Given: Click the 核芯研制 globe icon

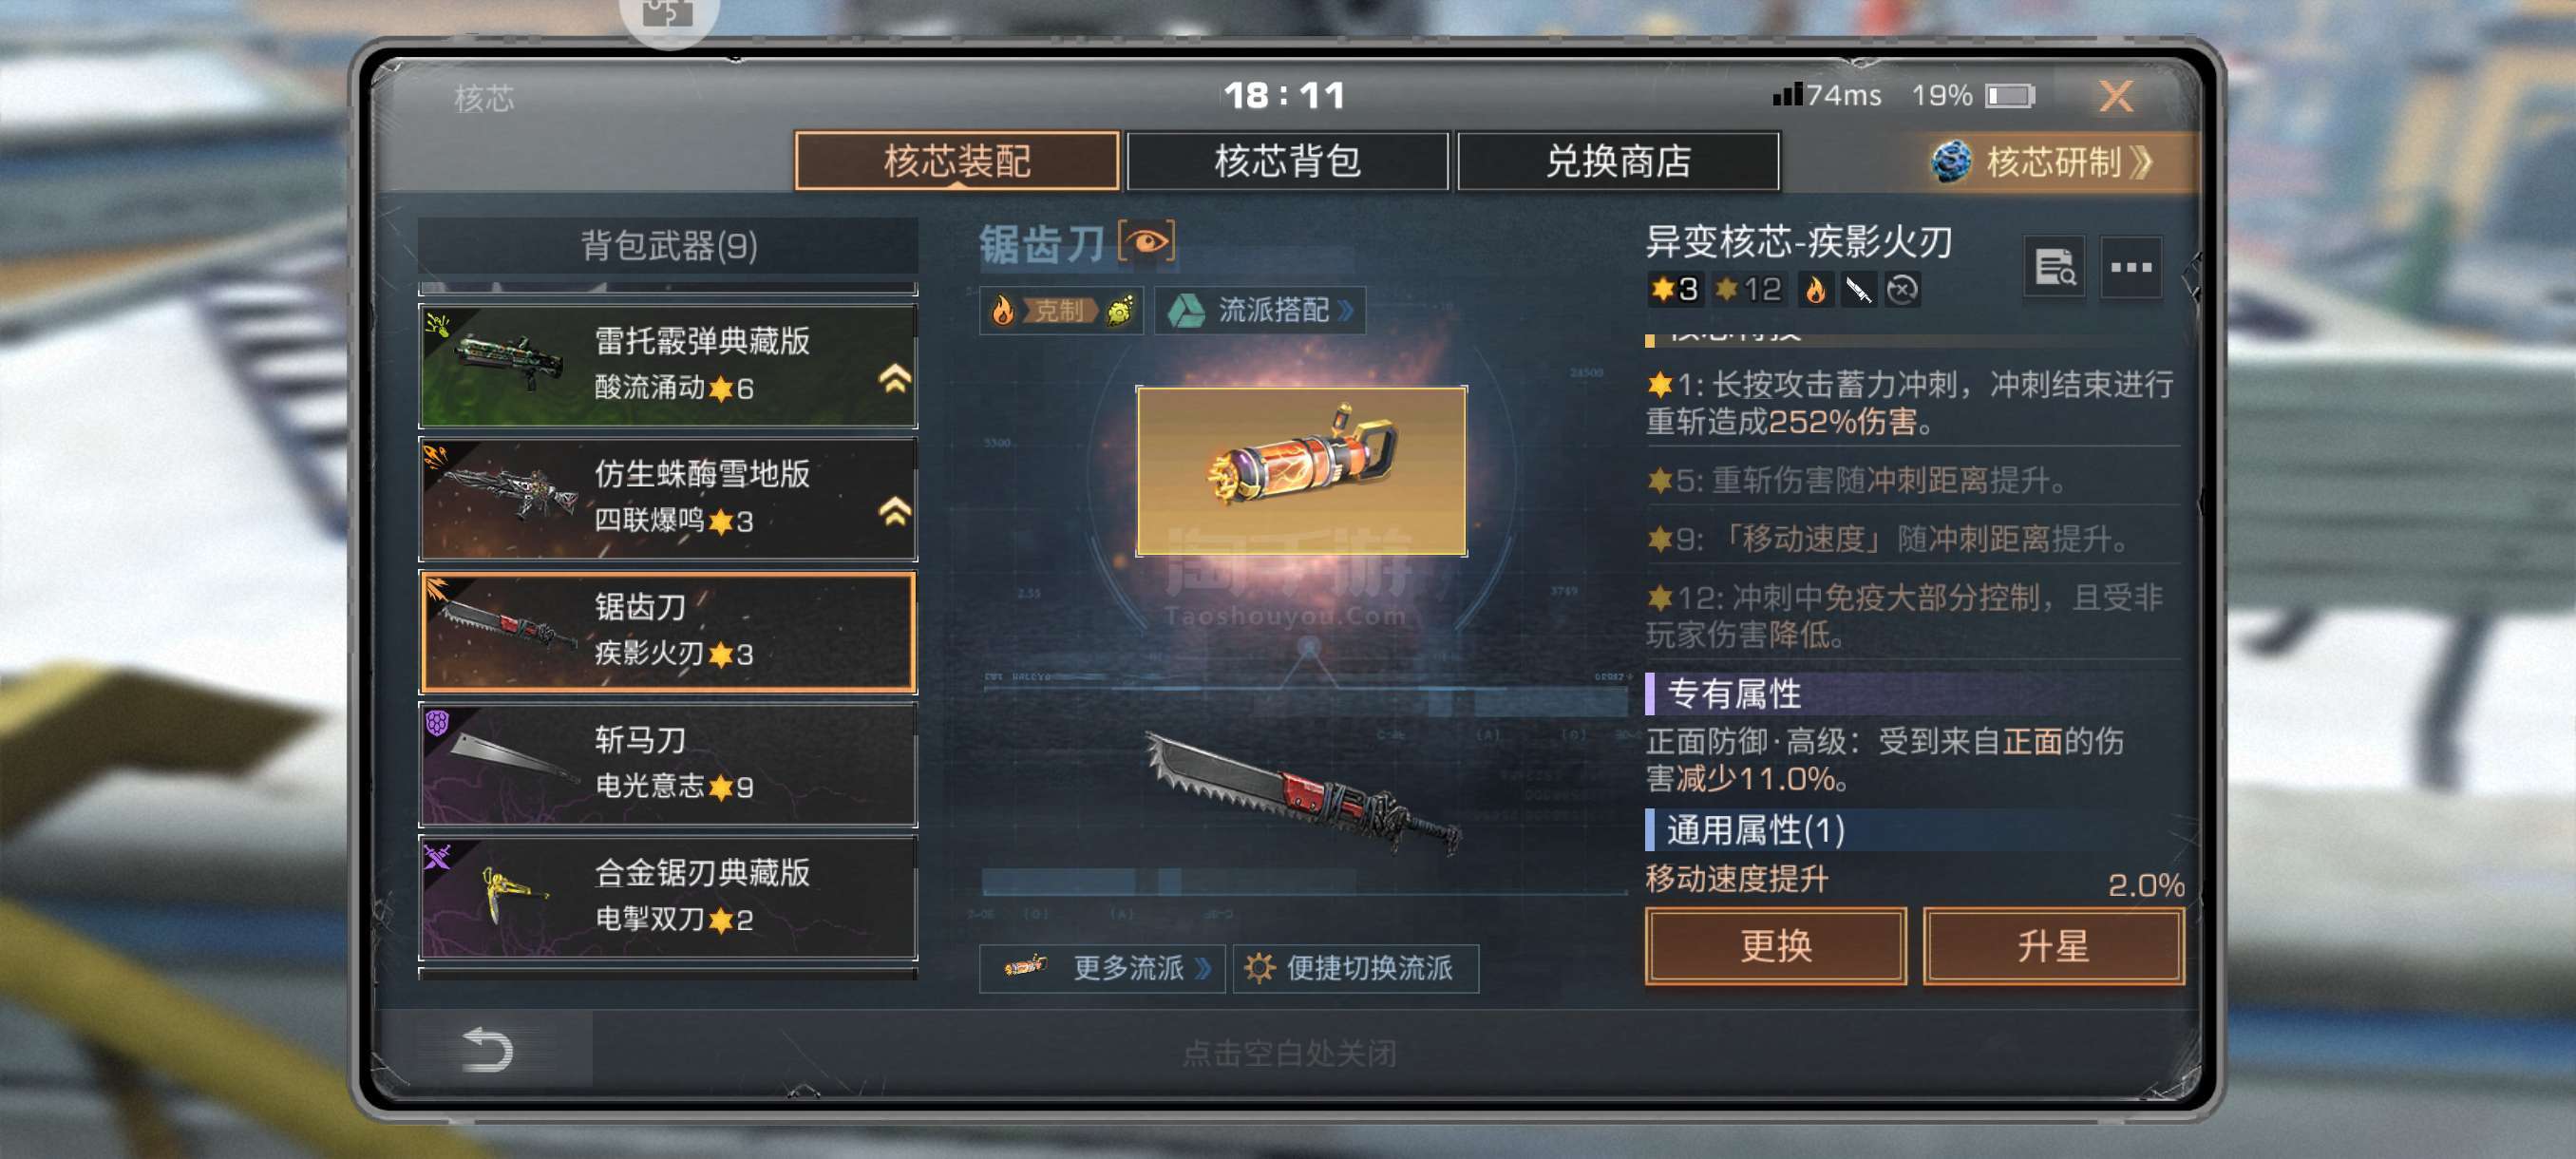Looking at the screenshot, I should tap(1950, 161).
